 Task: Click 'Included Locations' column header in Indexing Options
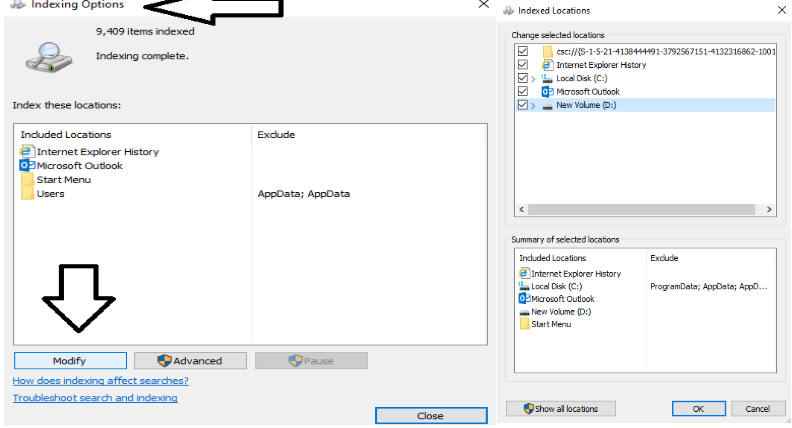point(66,134)
